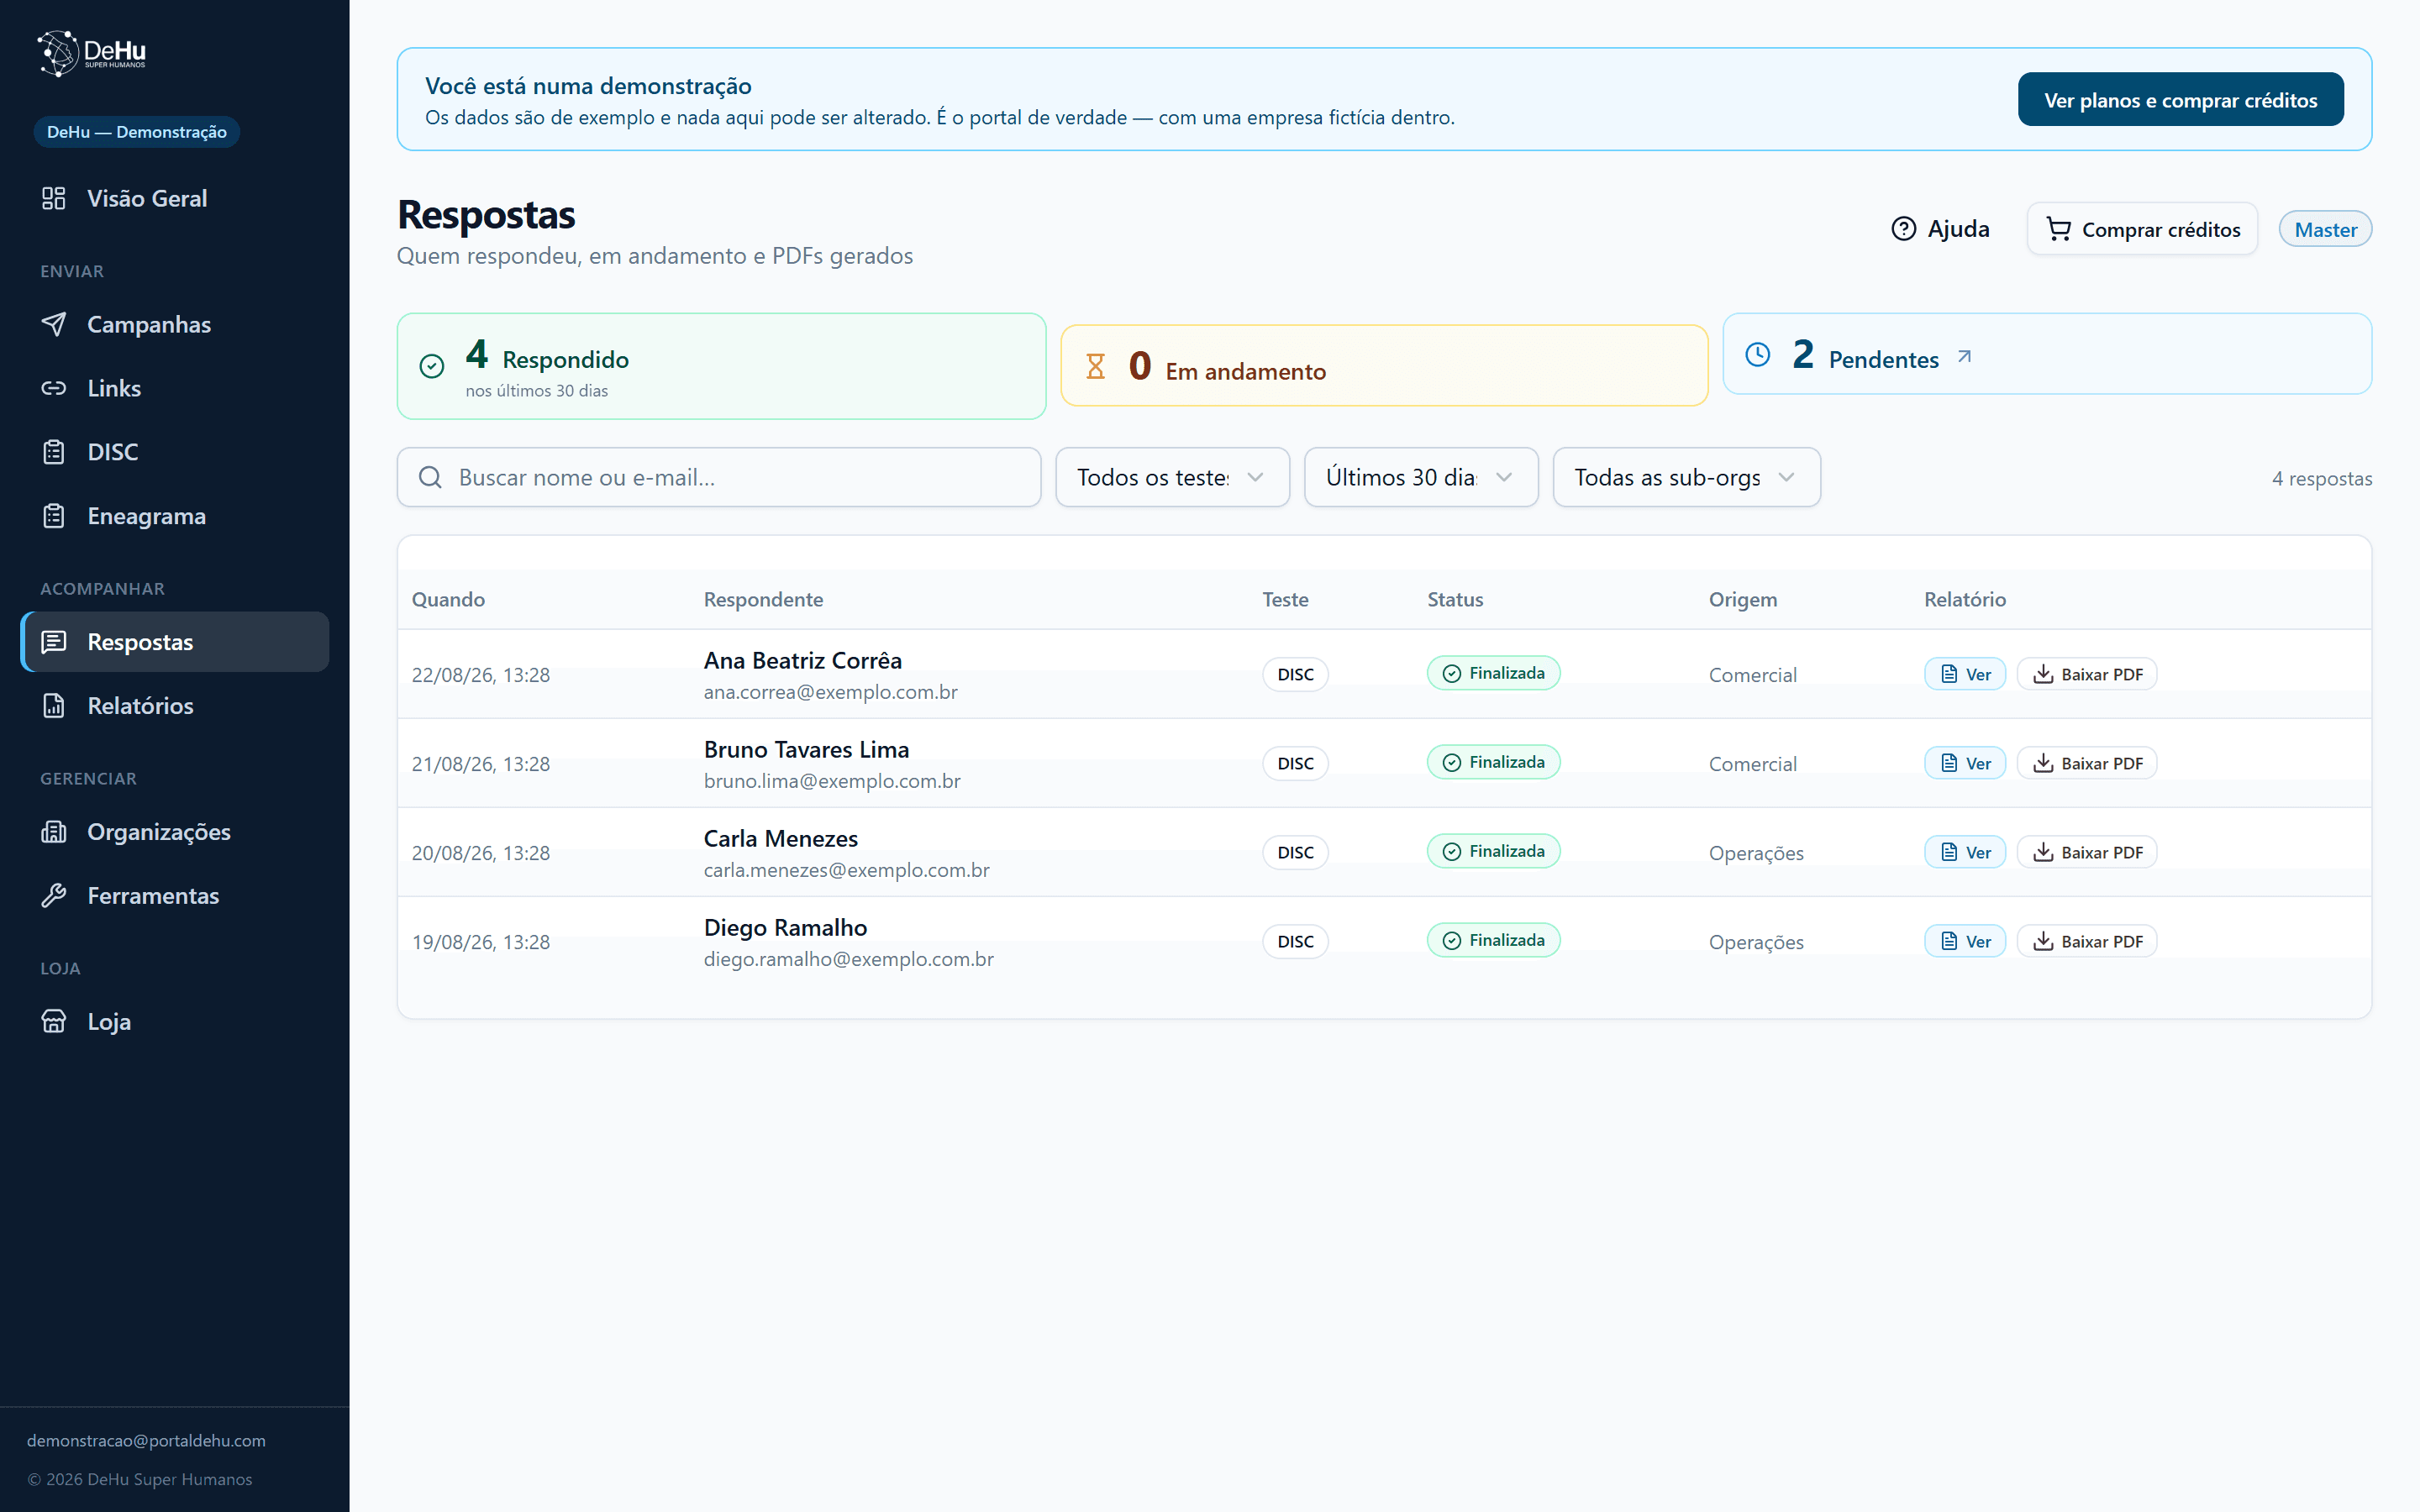View Ana Beatriz Corrêa's report

click(x=1965, y=674)
